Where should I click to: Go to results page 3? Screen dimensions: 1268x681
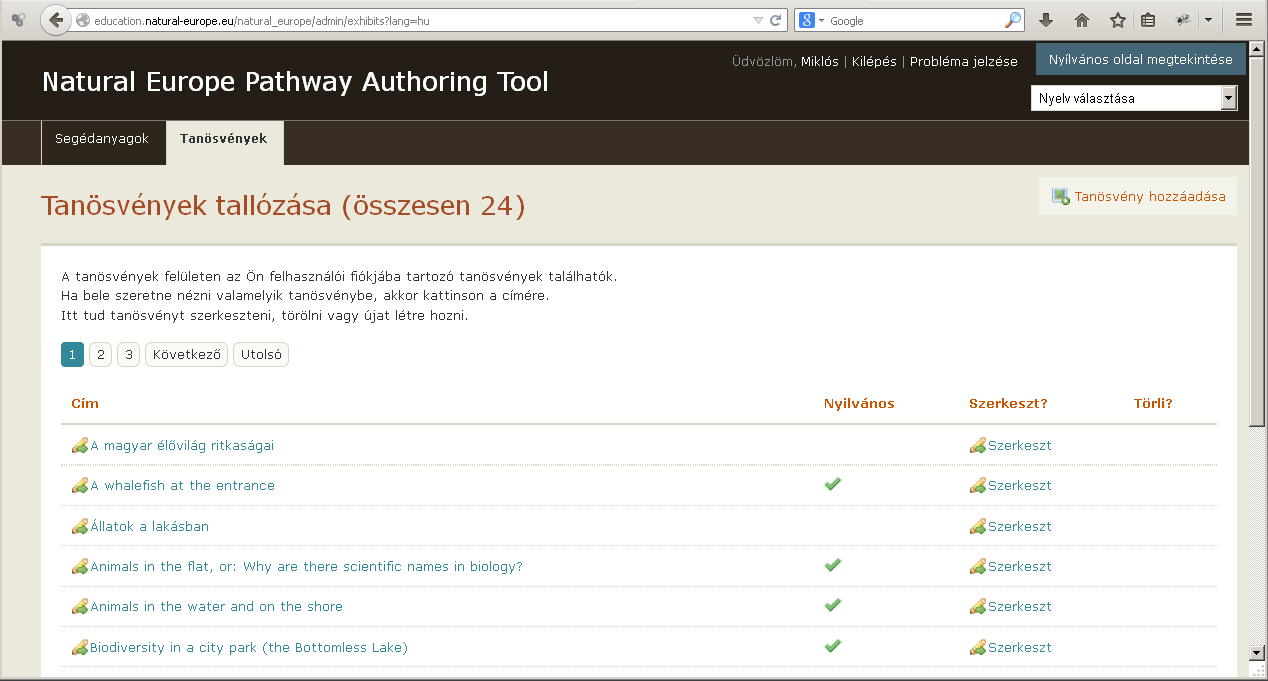coord(128,354)
